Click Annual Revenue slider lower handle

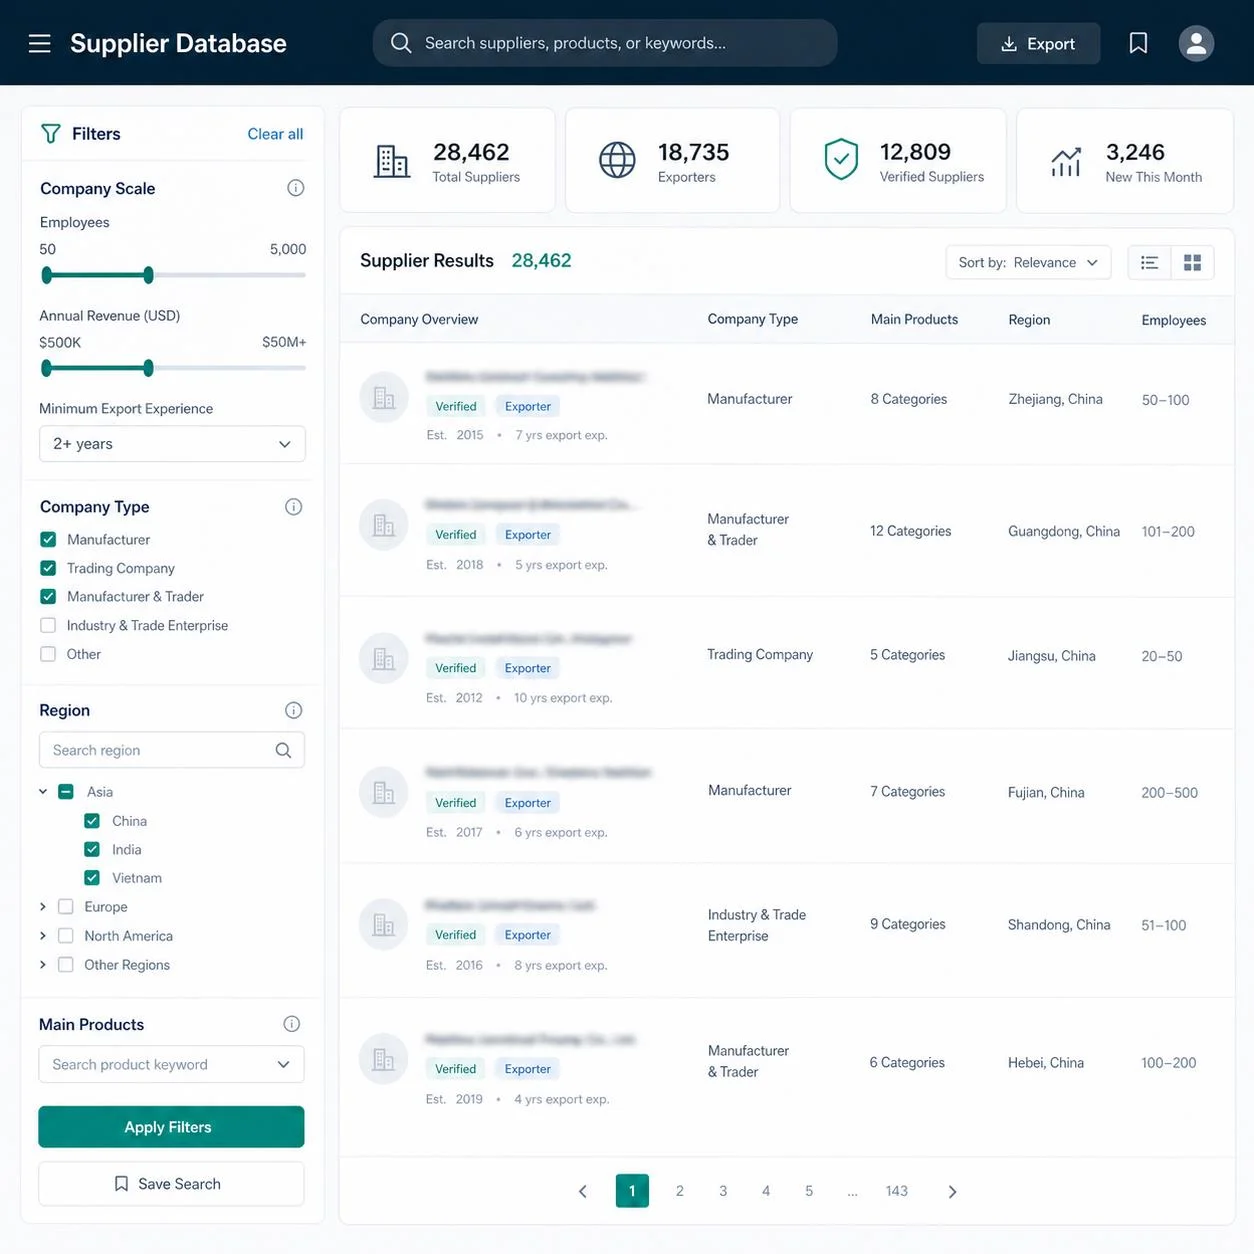46,368
